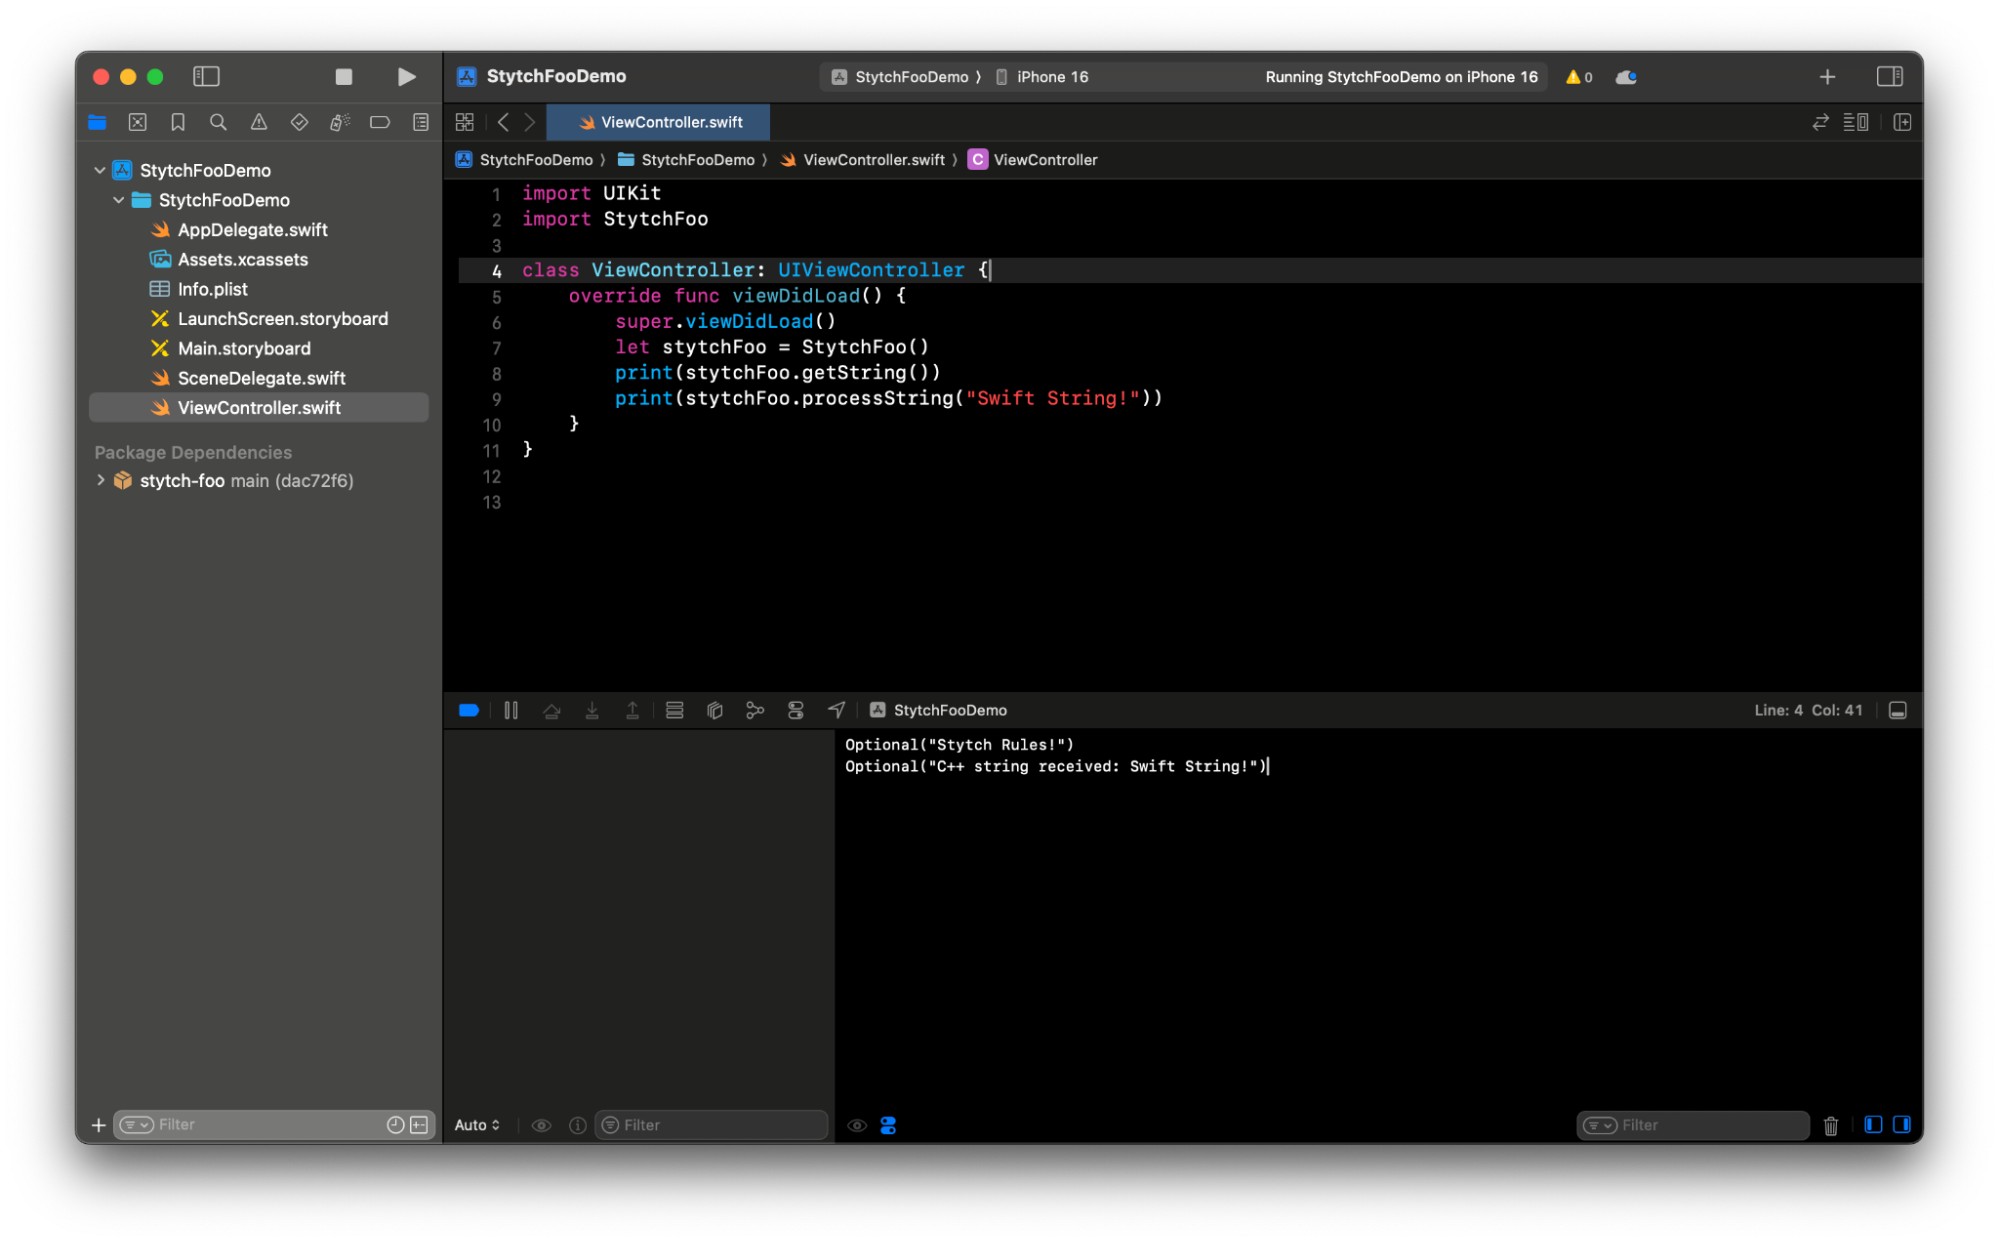
Task: Toggle the navigator sidebar icon
Action: pyautogui.click(x=206, y=77)
